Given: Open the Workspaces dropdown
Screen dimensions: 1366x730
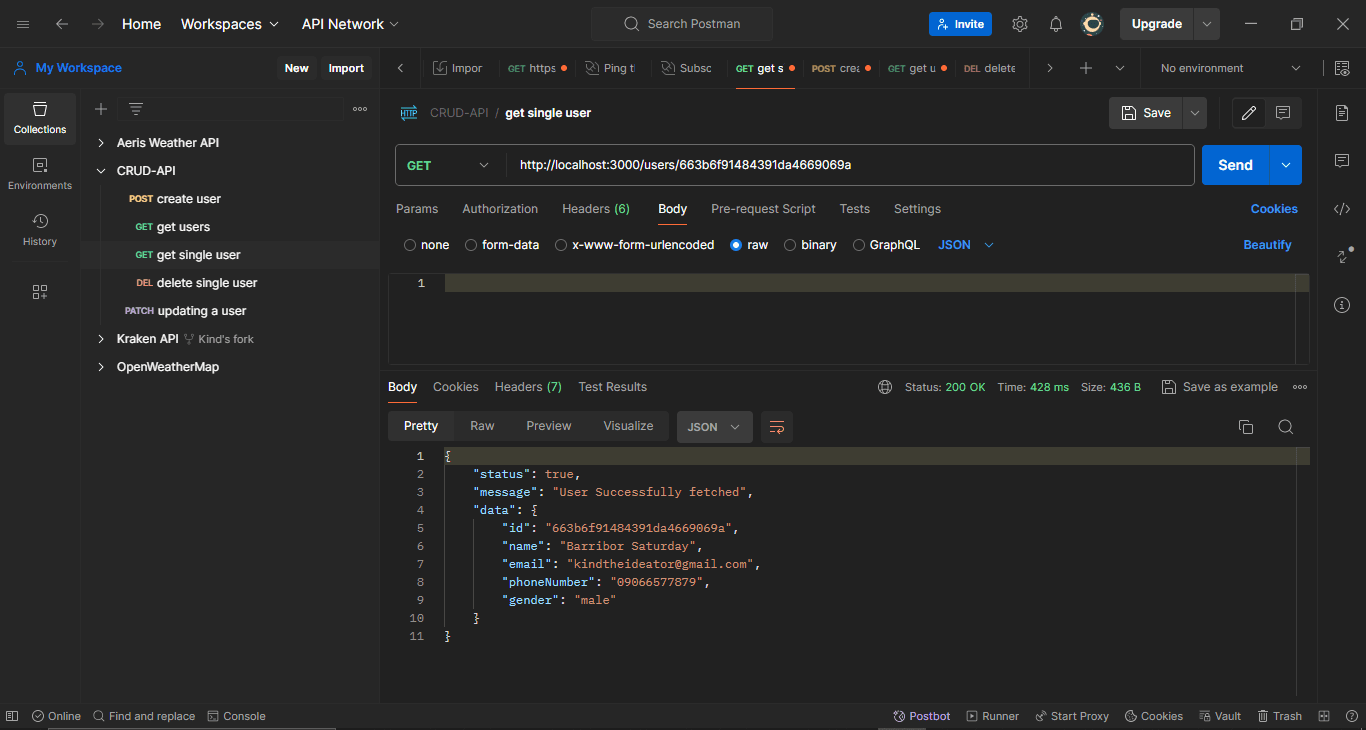Looking at the screenshot, I should (228, 24).
